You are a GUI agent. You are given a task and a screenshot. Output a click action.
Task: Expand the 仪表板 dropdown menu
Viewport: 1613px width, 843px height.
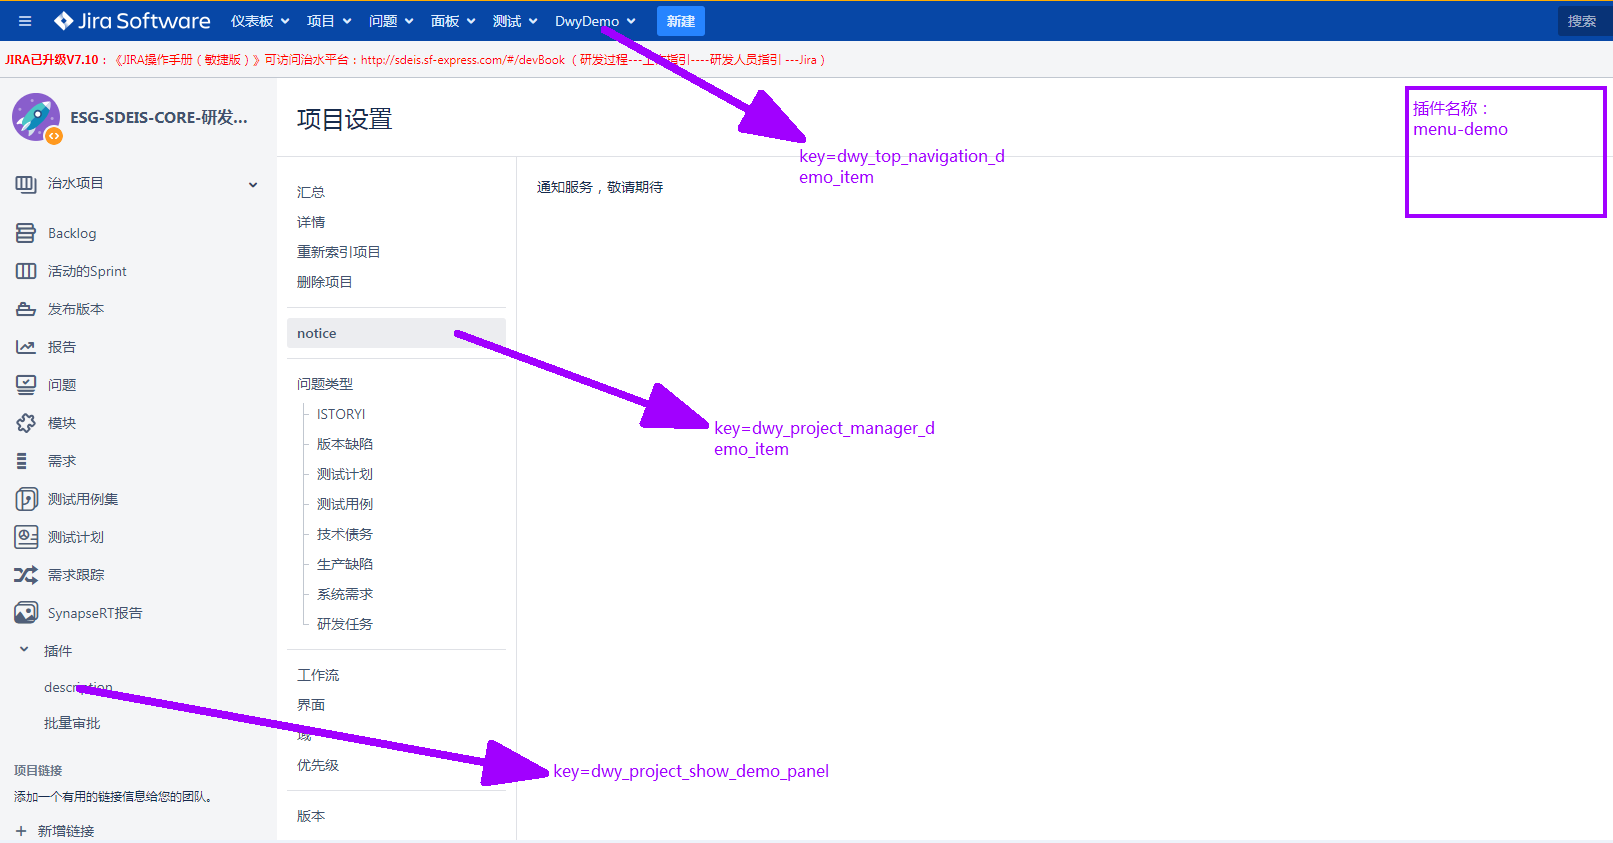260,21
